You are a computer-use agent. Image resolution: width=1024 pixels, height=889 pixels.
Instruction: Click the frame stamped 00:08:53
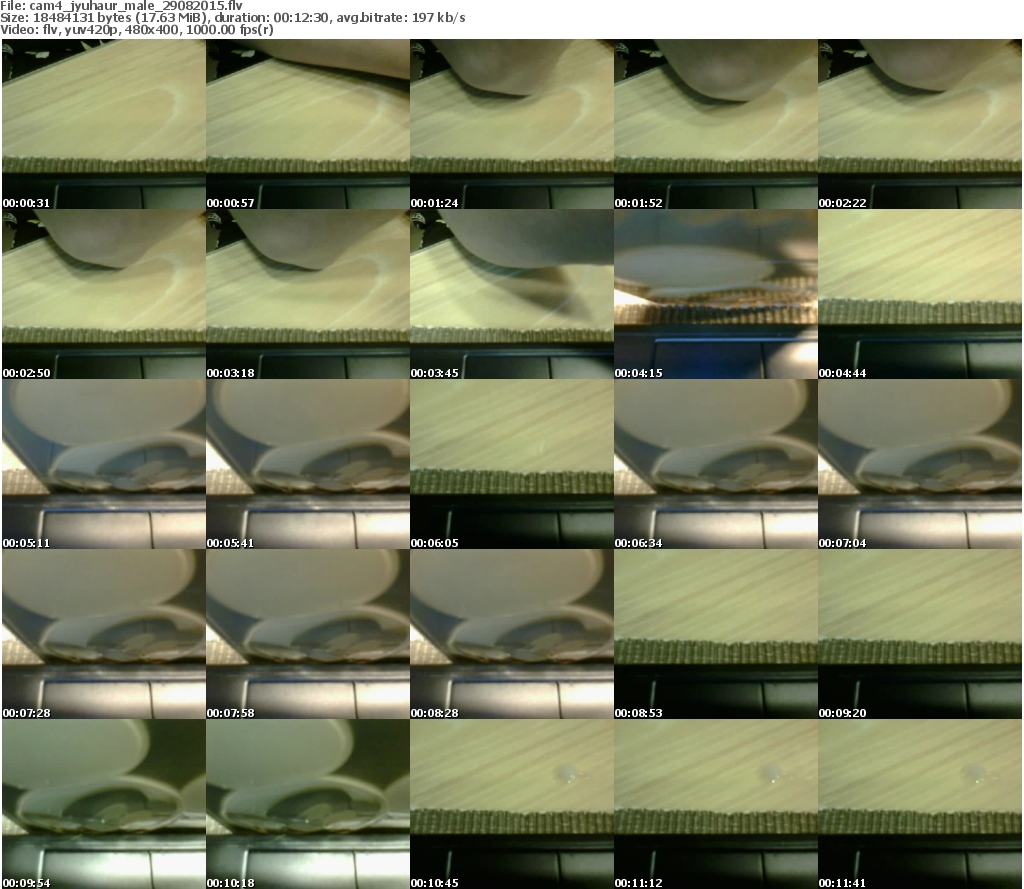[x=716, y=634]
